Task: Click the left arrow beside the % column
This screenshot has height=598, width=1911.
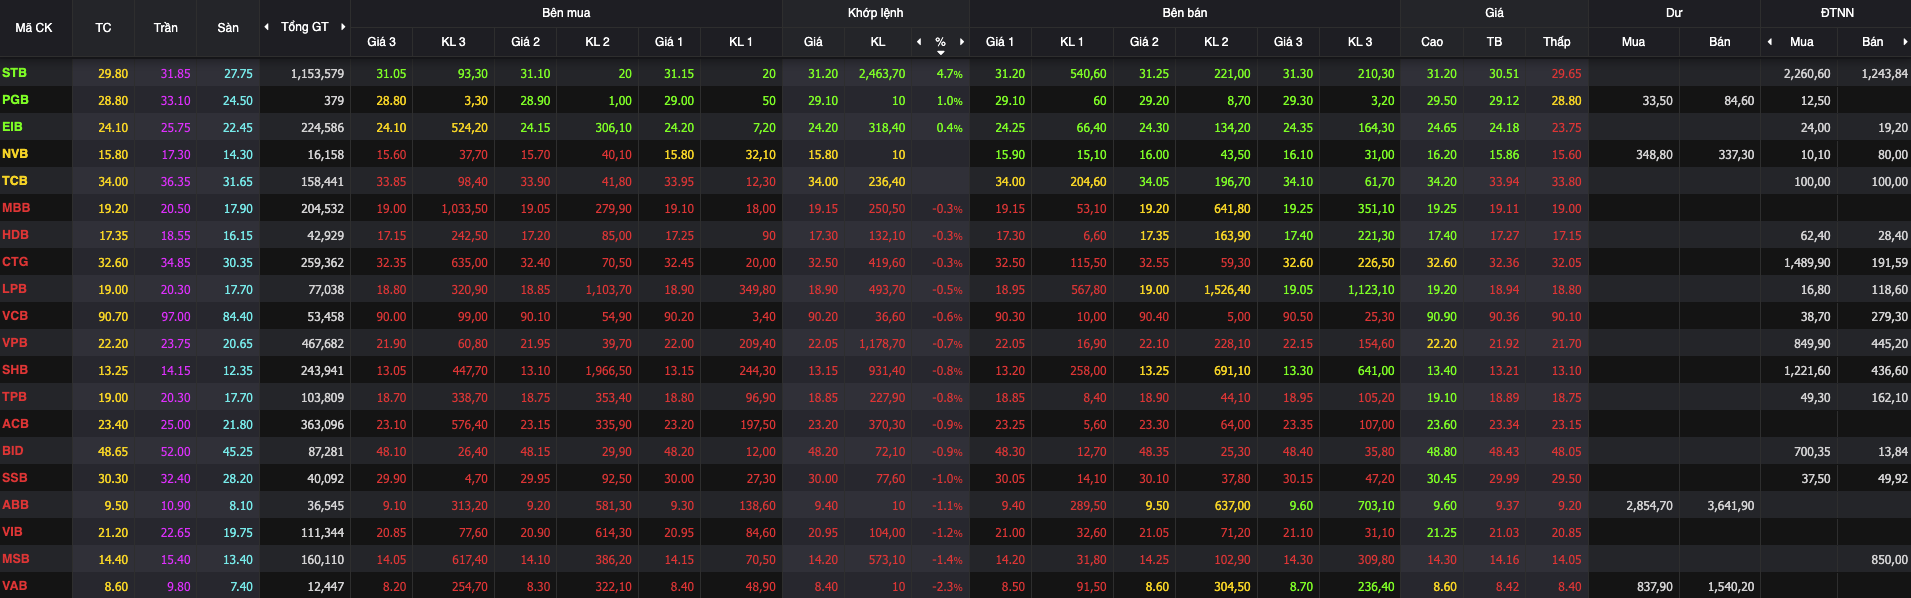Action: pos(919,42)
